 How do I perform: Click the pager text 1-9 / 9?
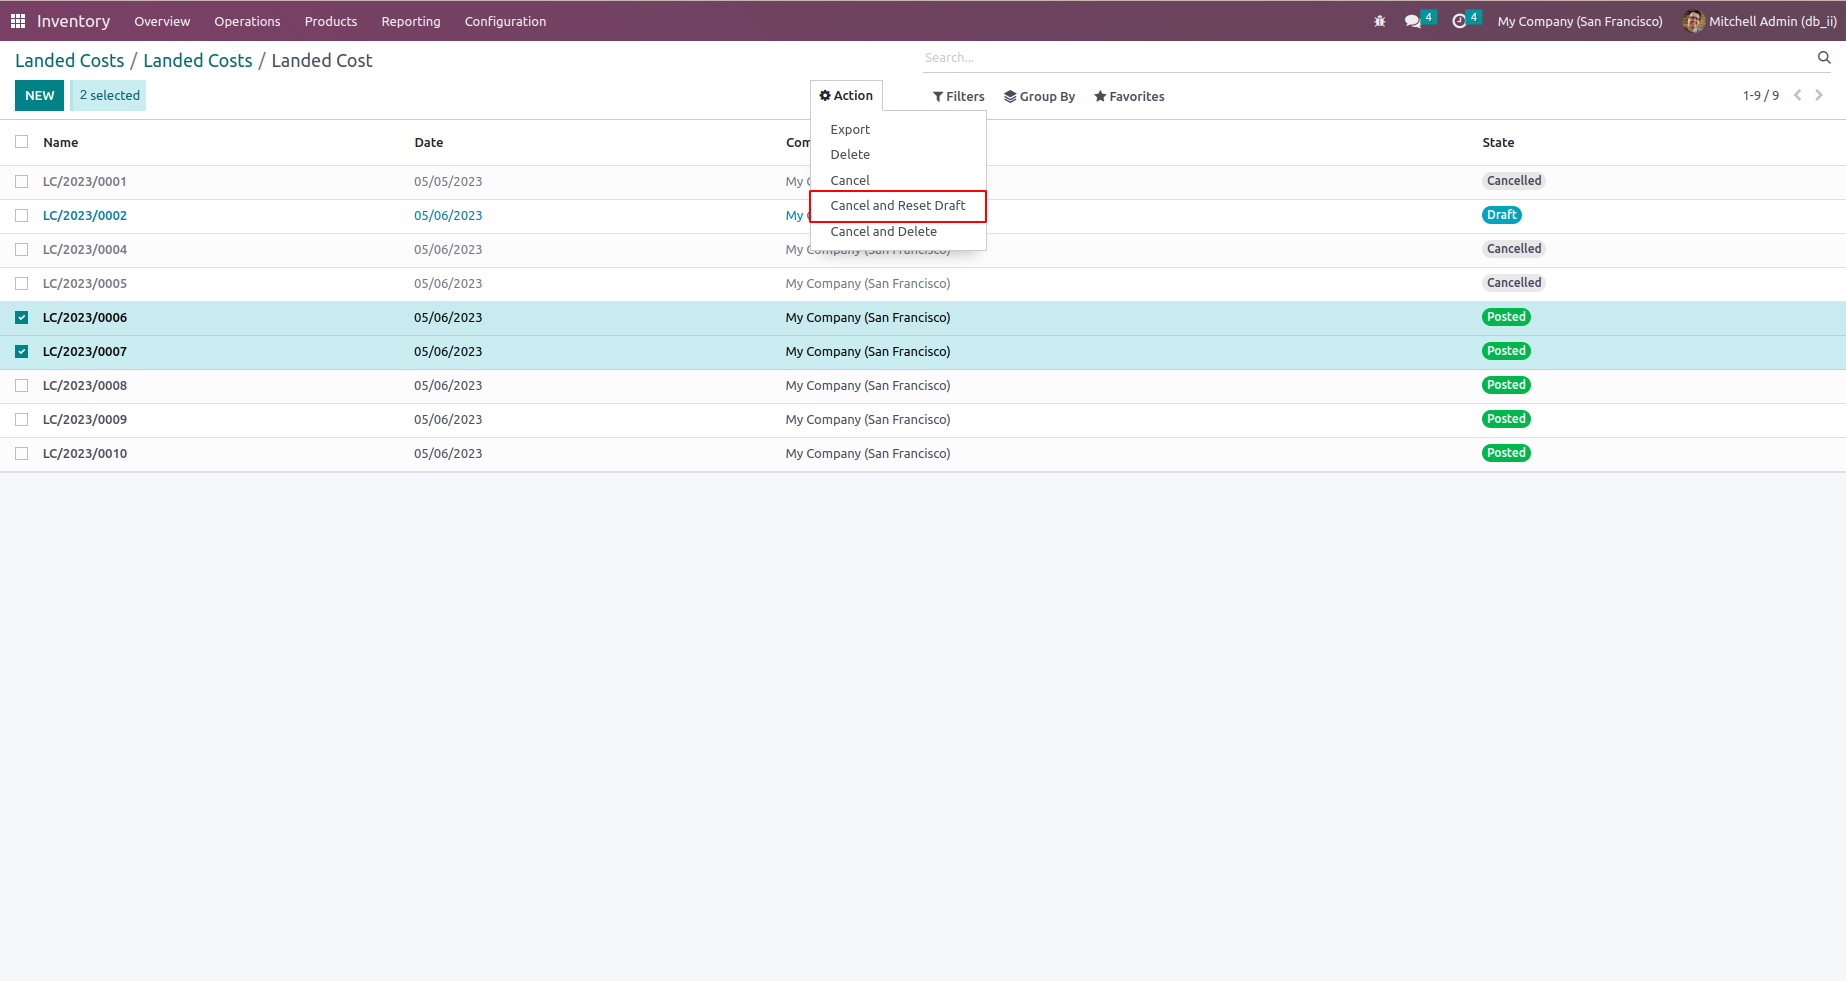pos(1761,96)
